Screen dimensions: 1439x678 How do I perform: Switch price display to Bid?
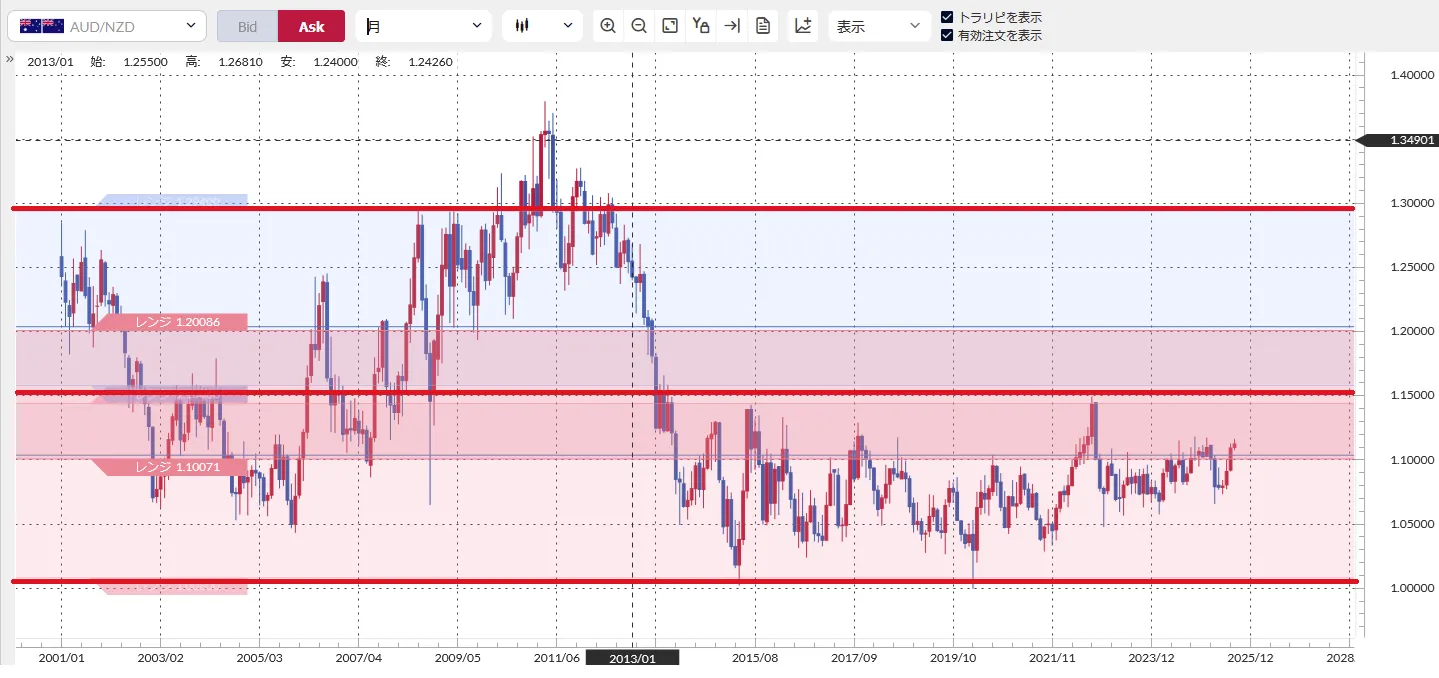247,26
